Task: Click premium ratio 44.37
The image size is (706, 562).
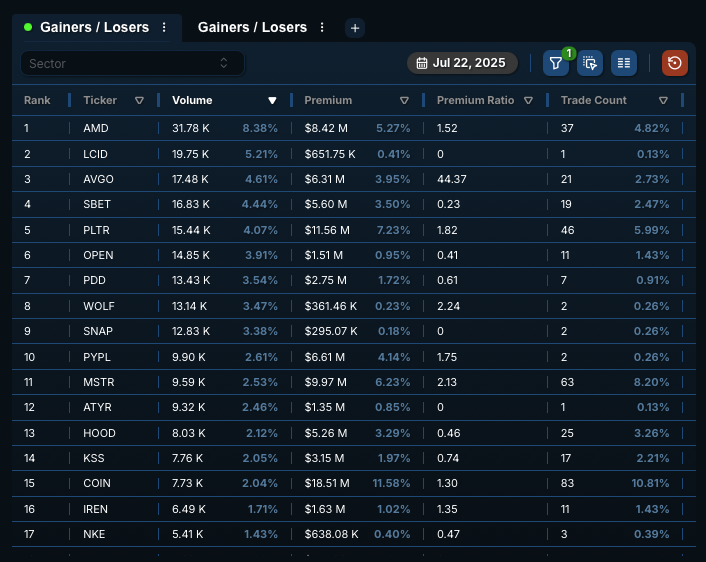Action: pos(452,179)
